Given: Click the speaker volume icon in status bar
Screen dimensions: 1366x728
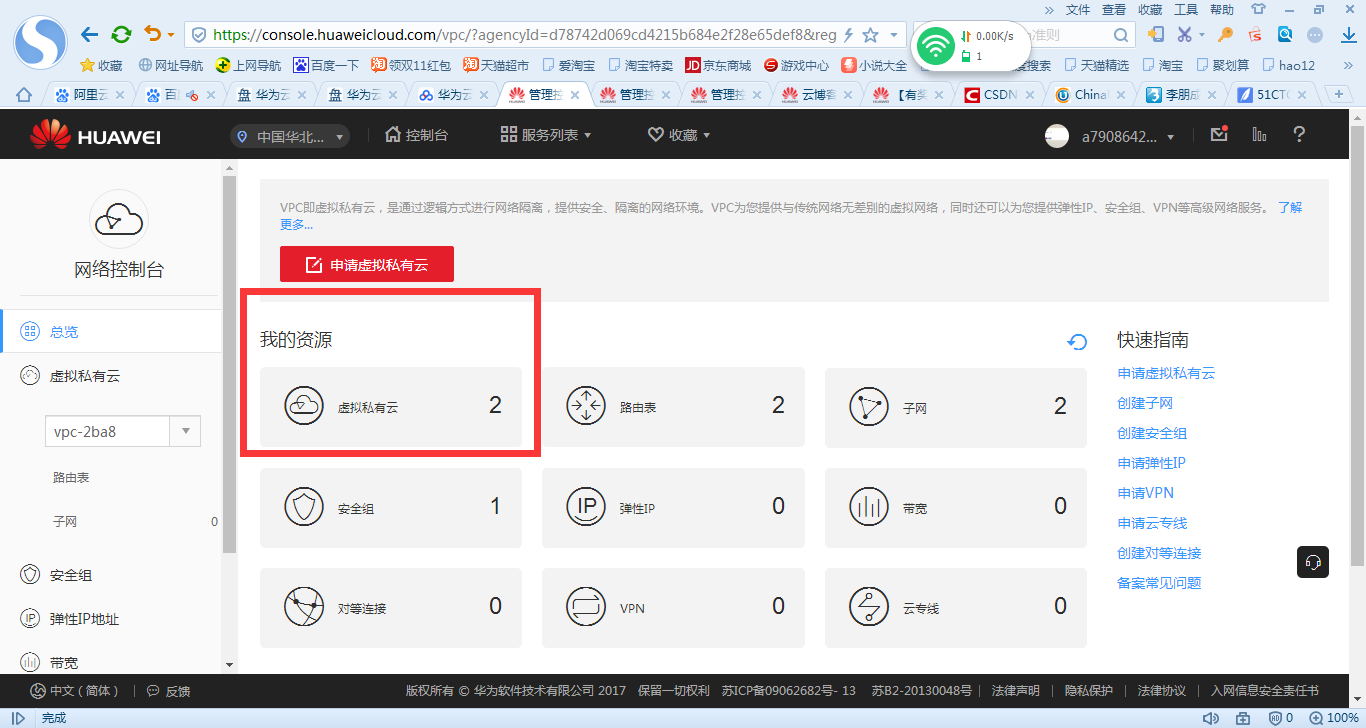Looking at the screenshot, I should pyautogui.click(x=1211, y=718).
